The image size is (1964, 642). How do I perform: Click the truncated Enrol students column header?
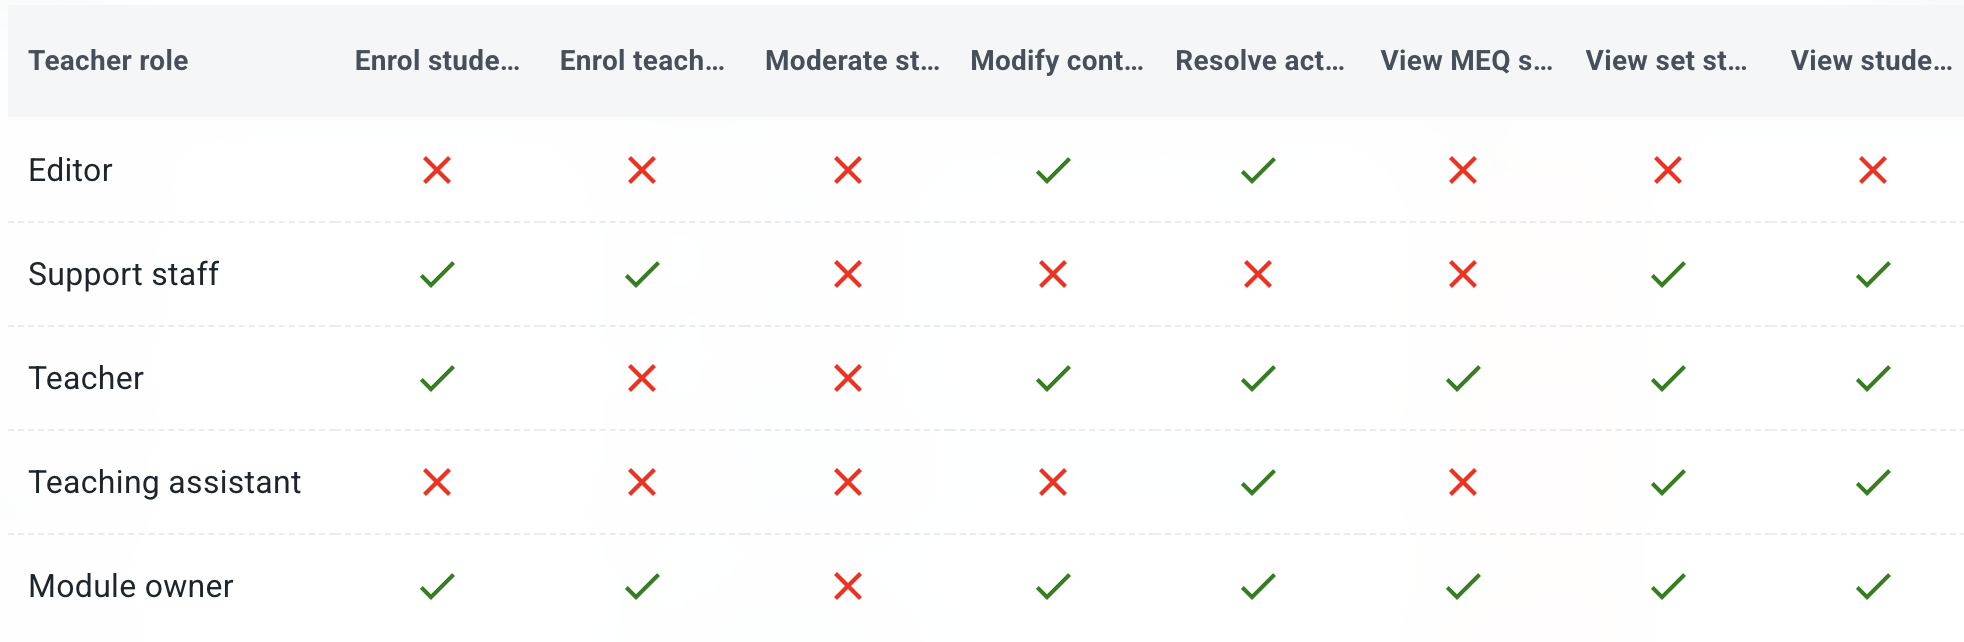coord(437,61)
